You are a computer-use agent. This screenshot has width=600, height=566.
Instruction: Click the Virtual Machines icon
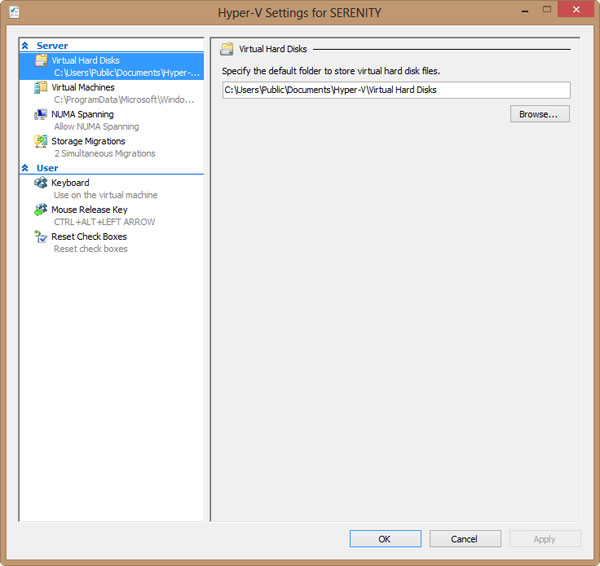coord(41,87)
